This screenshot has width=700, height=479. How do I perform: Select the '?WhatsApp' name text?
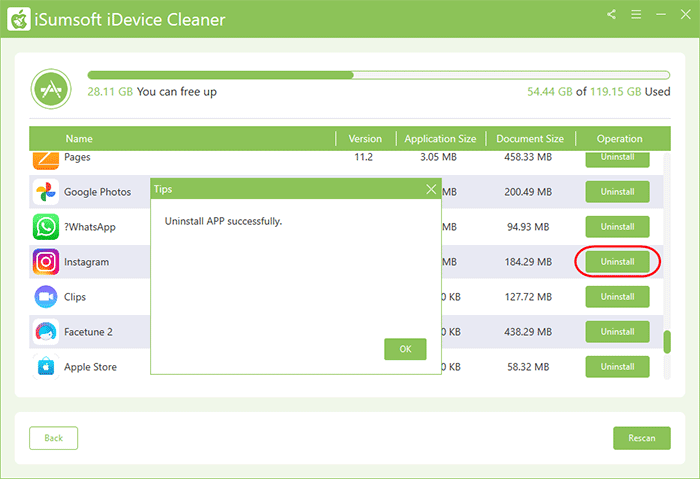pyautogui.click(x=90, y=227)
